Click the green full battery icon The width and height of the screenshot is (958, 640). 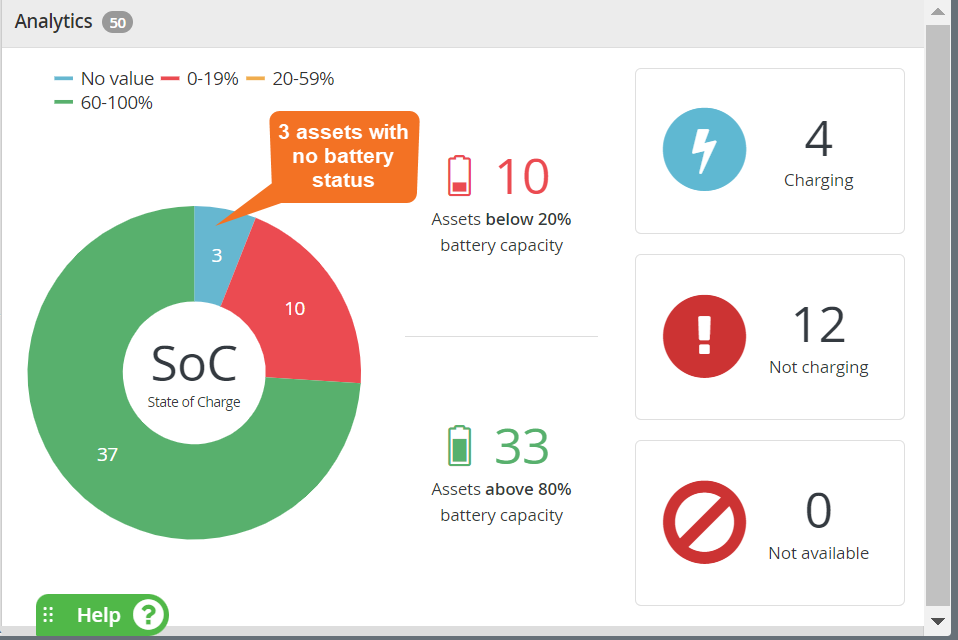pos(459,446)
